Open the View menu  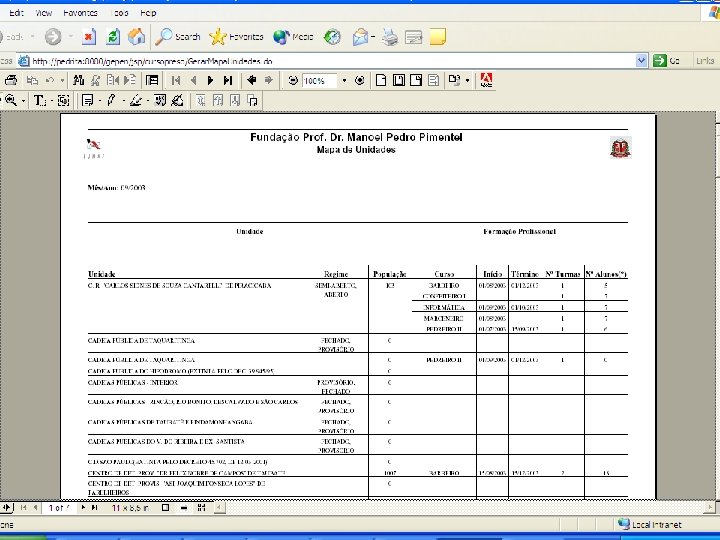(44, 13)
